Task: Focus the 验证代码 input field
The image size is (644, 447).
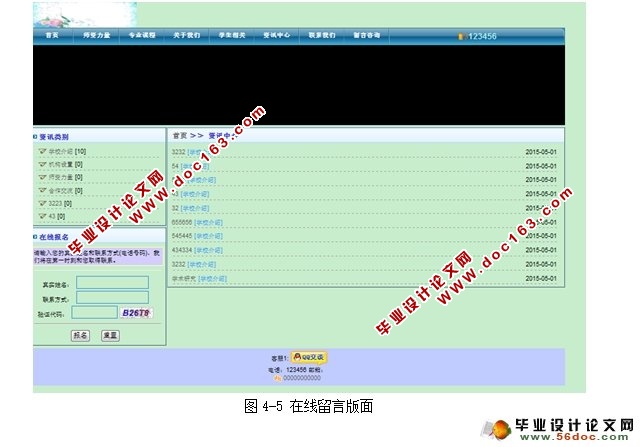Action: pyautogui.click(x=94, y=313)
